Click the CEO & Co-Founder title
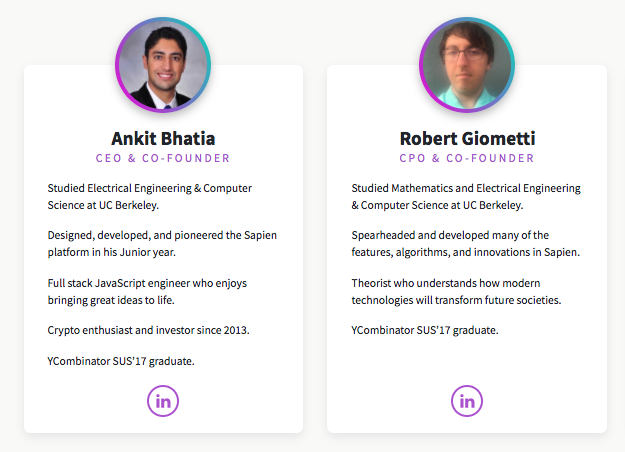 (163, 158)
